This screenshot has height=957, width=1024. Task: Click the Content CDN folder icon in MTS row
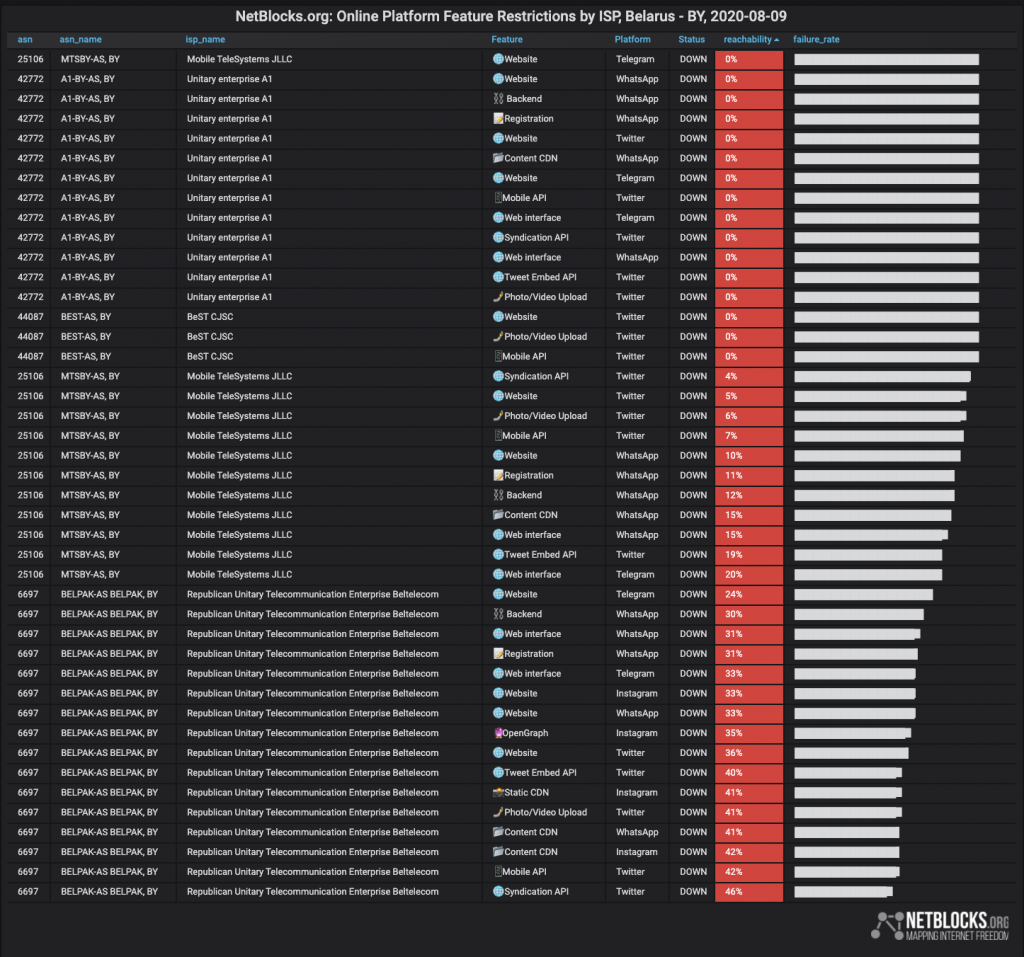[x=498, y=515]
